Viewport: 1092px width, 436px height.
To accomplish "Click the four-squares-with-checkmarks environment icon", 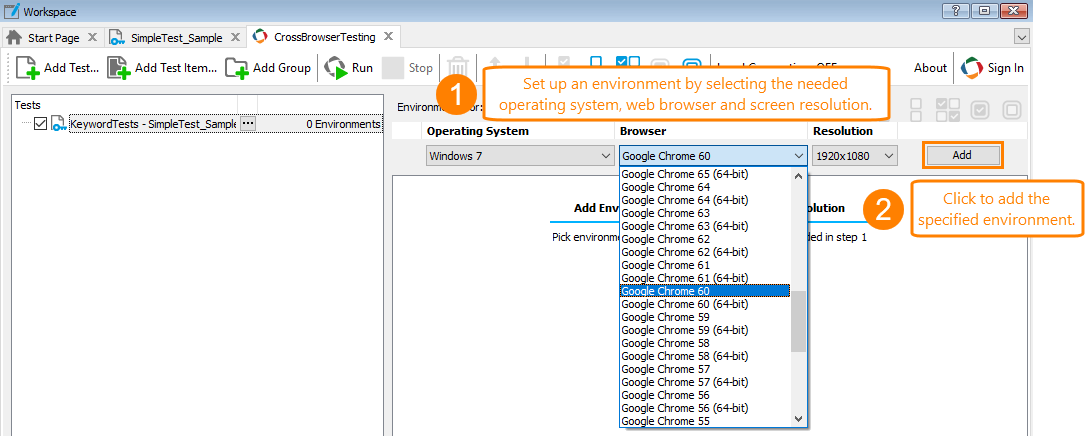I will point(948,109).
